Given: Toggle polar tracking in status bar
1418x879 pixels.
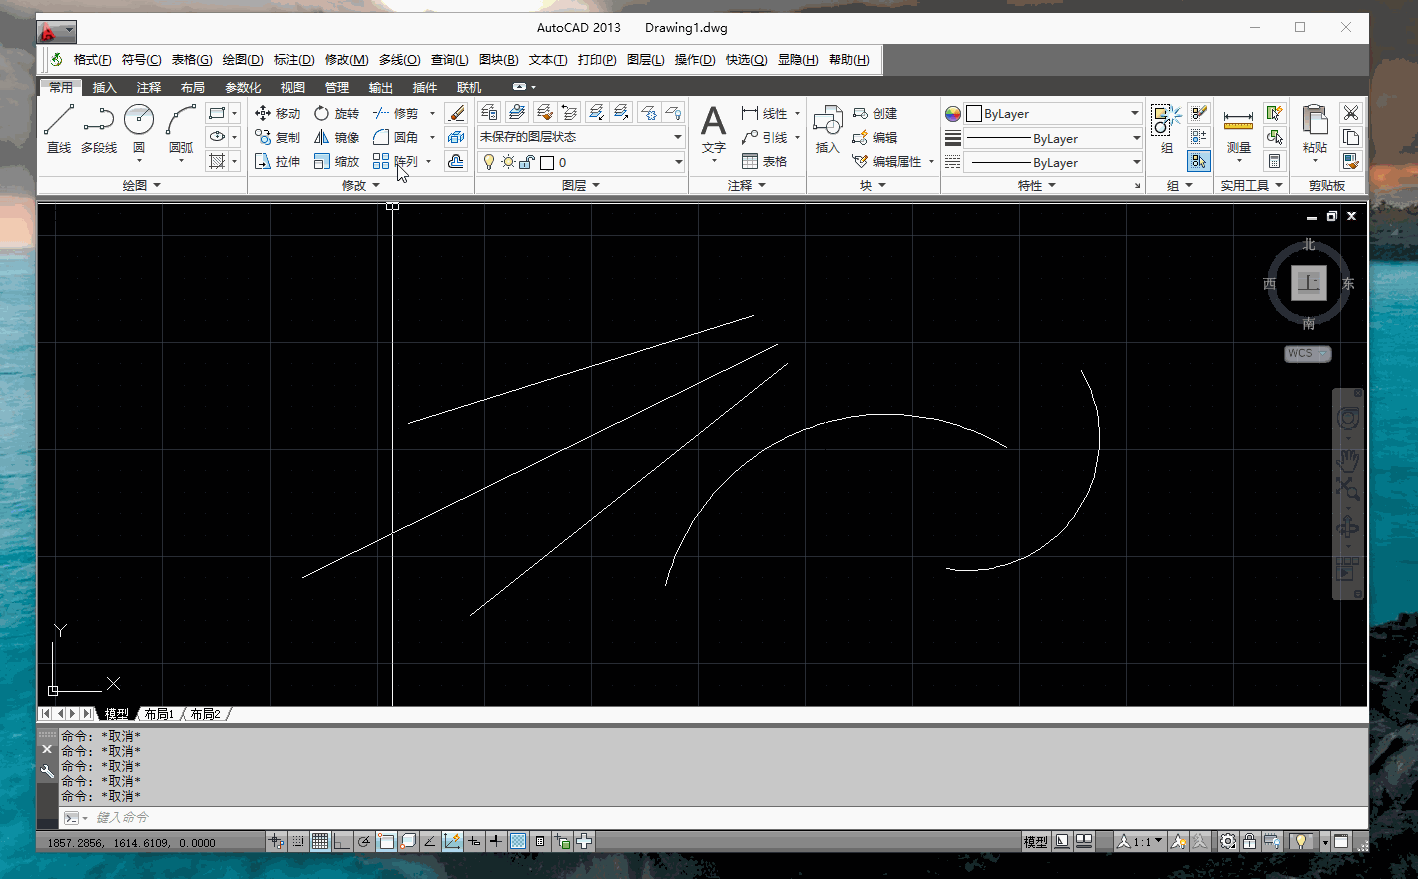Looking at the screenshot, I should pyautogui.click(x=365, y=842).
